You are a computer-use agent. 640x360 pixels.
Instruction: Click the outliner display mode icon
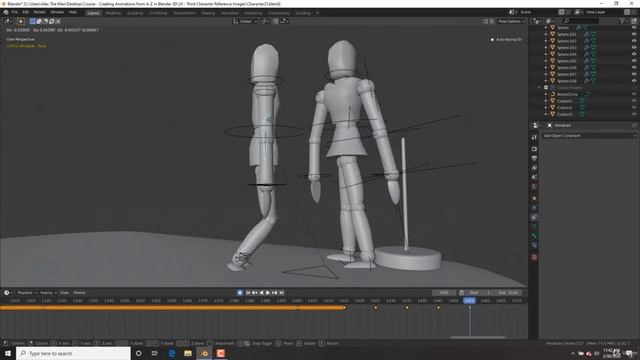click(x=549, y=21)
